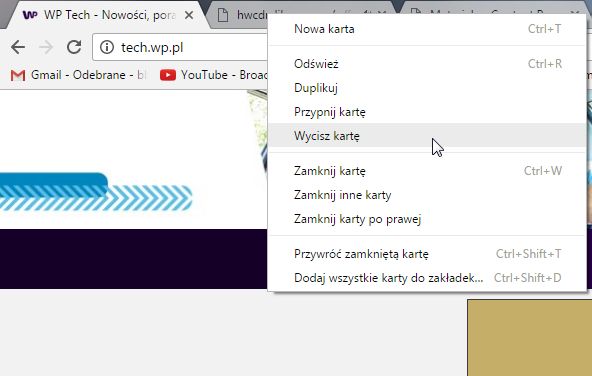Click the Gmail bookmark icon
Screen dimensions: 592x376
pos(18,75)
